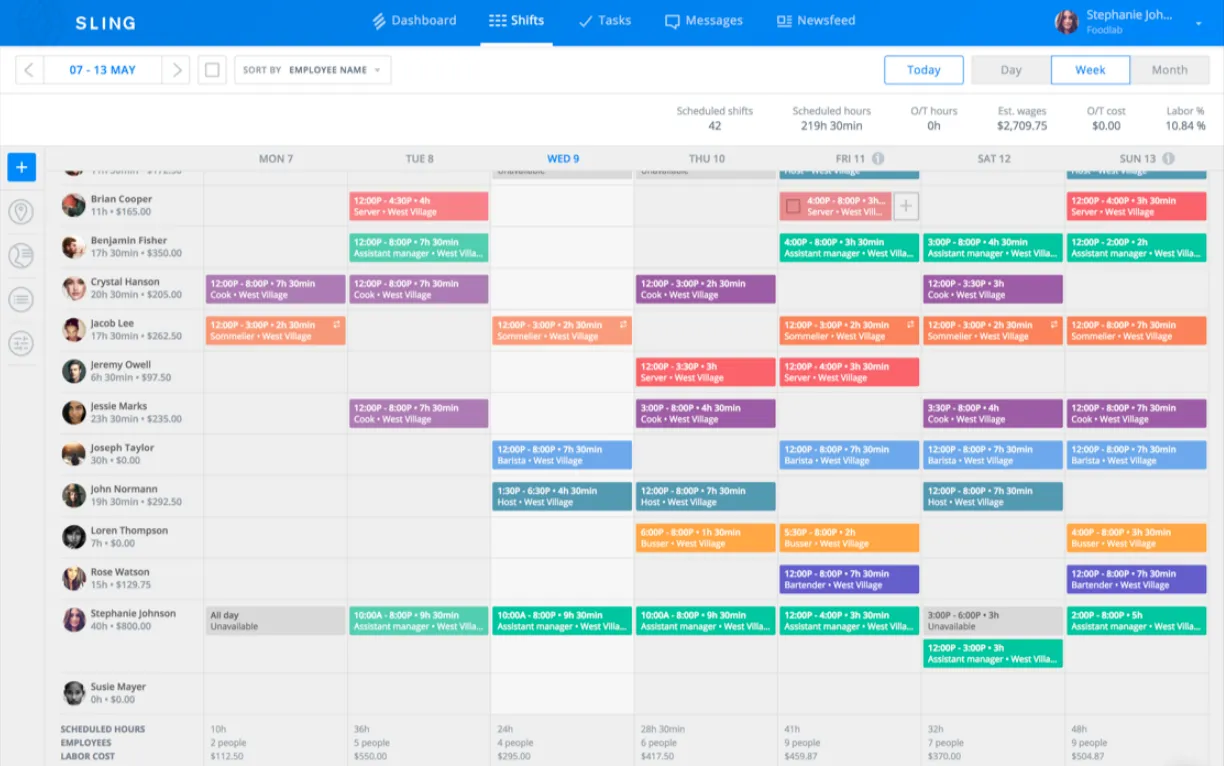Click the SLING logo
The height and width of the screenshot is (766, 1224).
[x=105, y=22]
